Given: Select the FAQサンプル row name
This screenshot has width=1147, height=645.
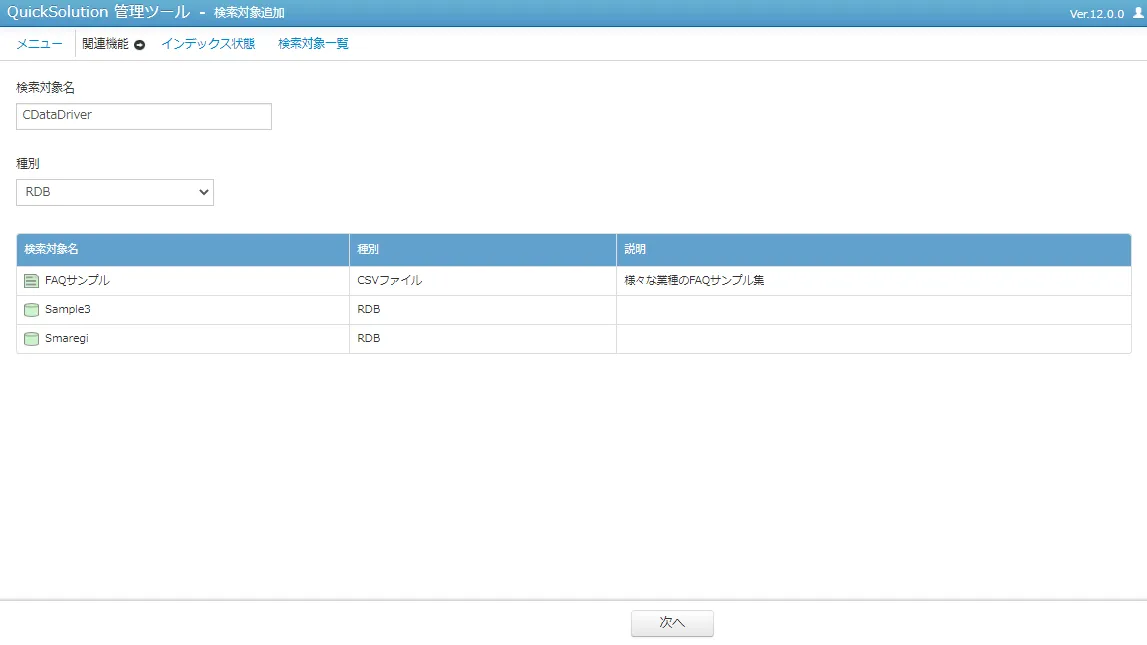Looking at the screenshot, I should [x=77, y=281].
